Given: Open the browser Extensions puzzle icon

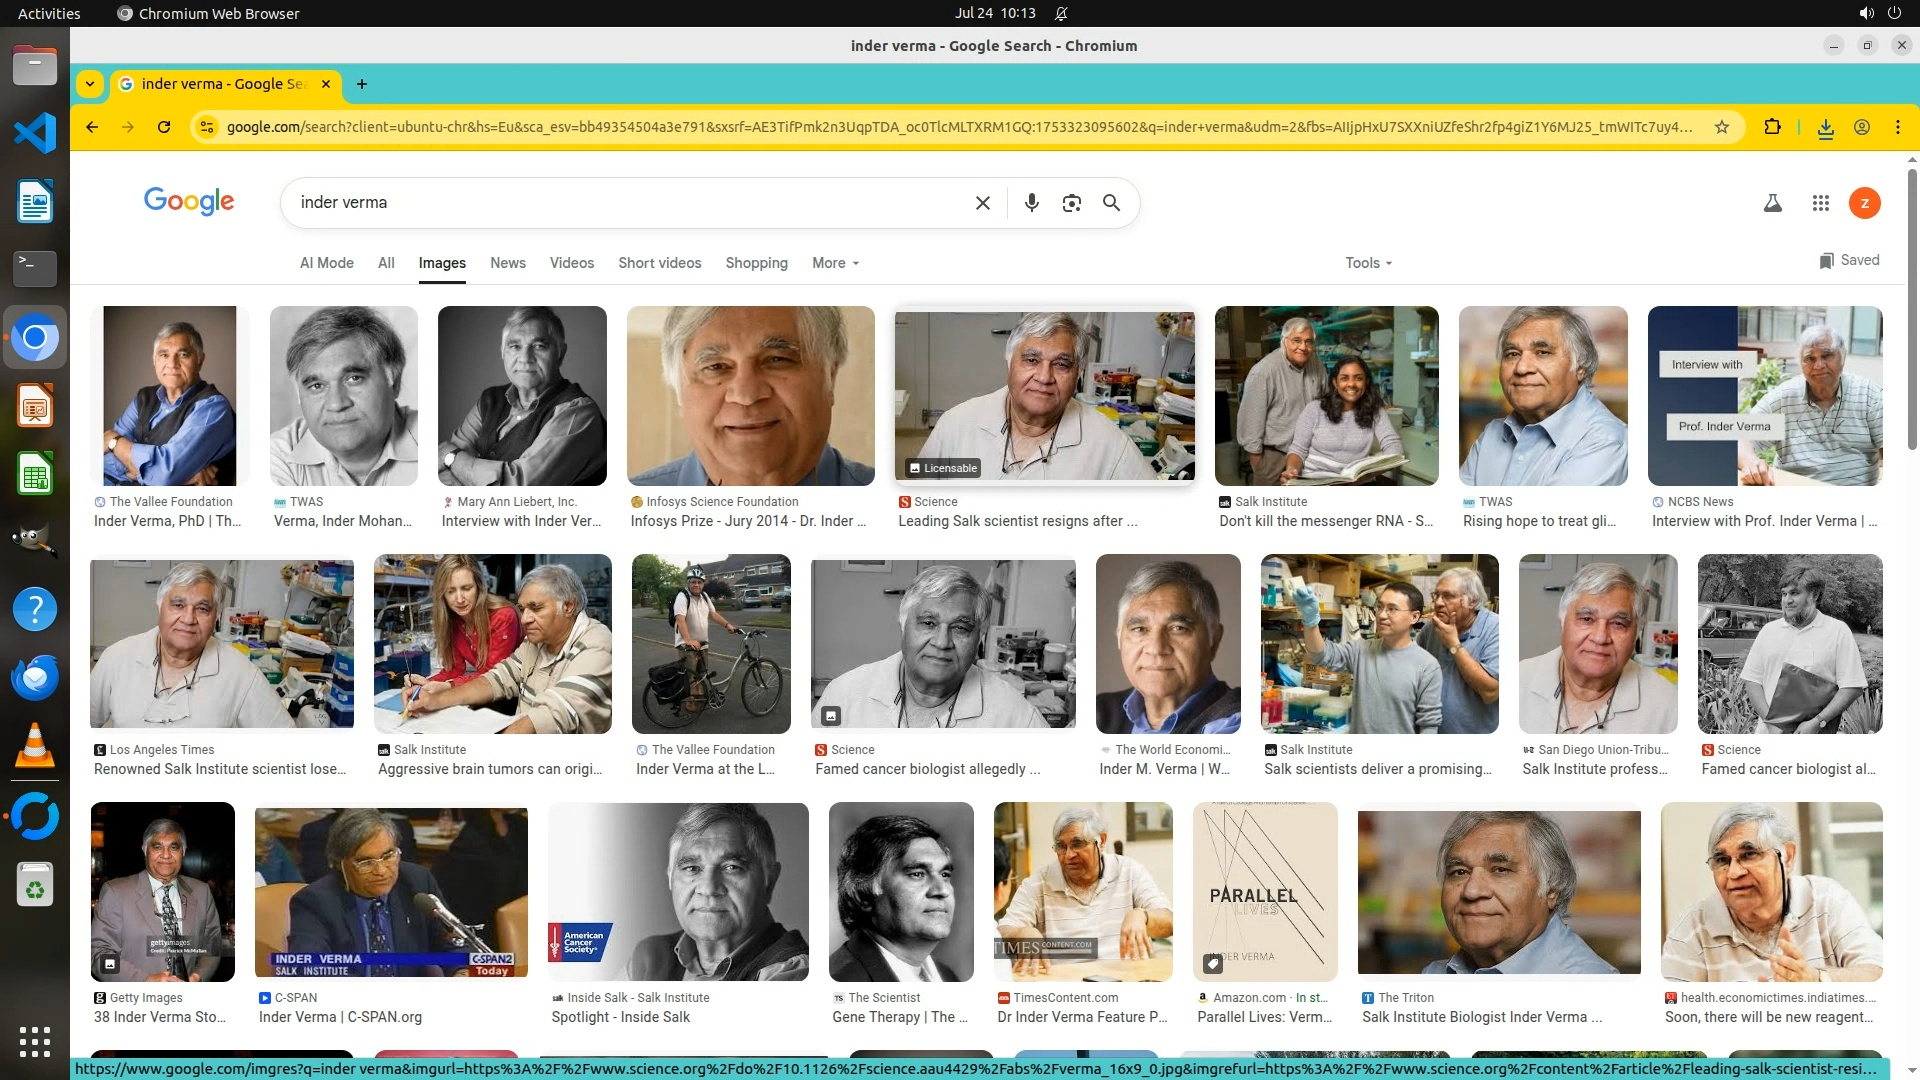Looking at the screenshot, I should pos(1773,127).
